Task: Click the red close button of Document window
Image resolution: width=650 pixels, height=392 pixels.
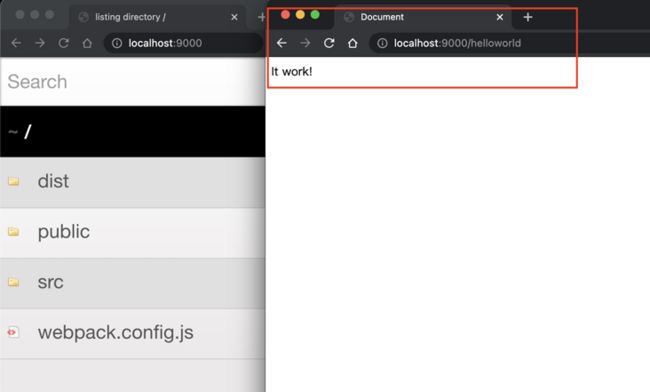Action: coord(285,15)
